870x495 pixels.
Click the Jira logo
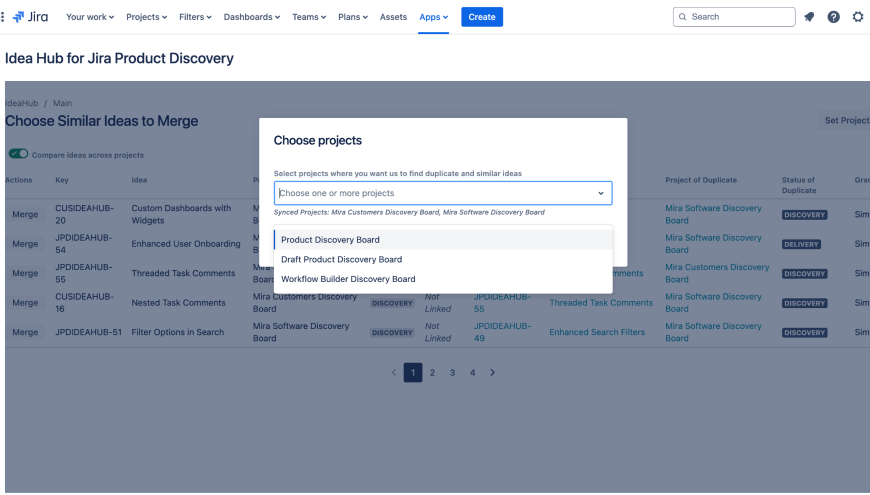[x=31, y=17]
